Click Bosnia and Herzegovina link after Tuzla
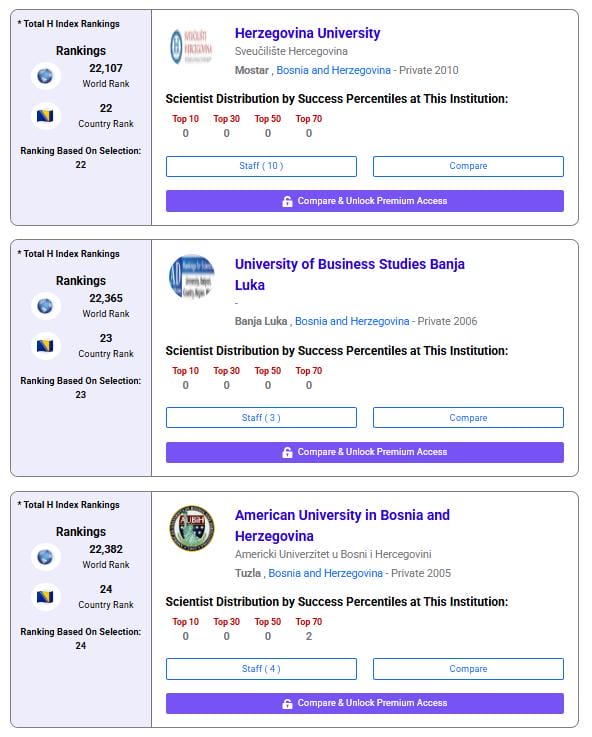 point(325,573)
